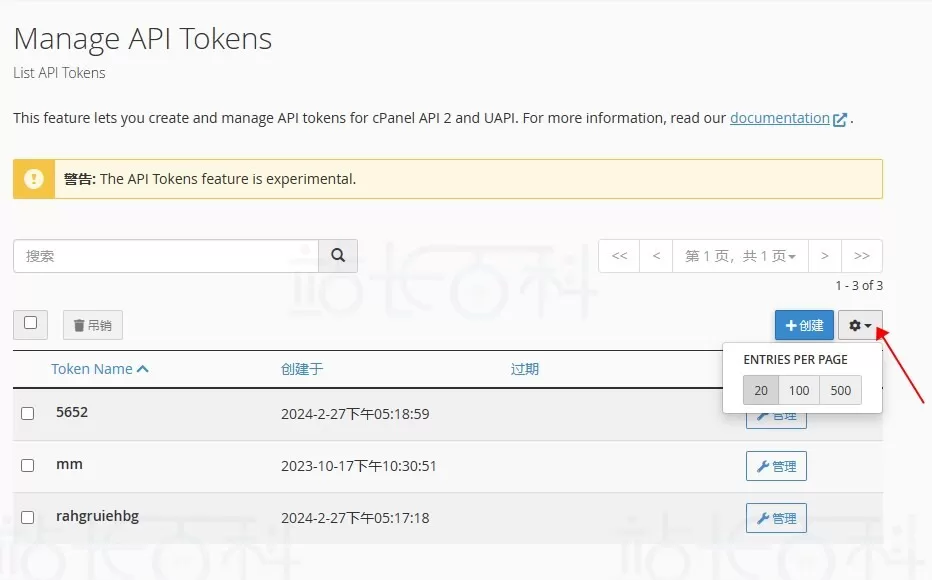Screen dimensions: 932x580
Task: Toggle the select-all tokens checkbox
Action: pos(31,323)
